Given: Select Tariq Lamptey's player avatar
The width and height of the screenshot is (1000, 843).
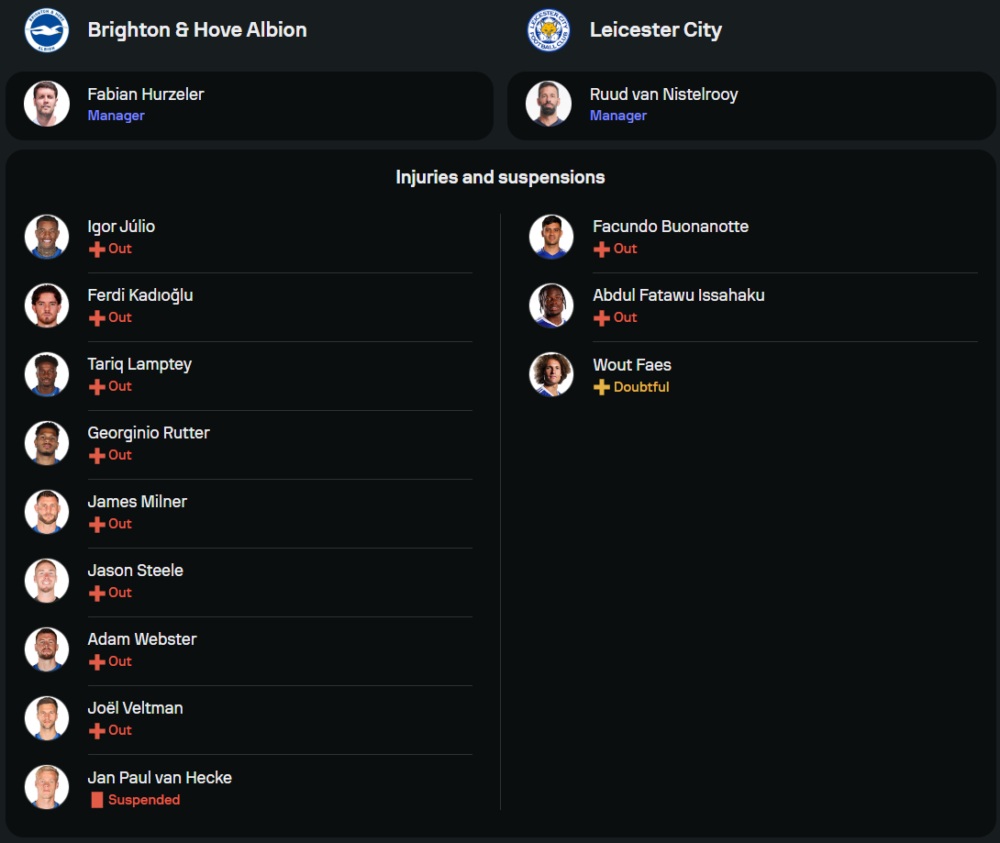Looking at the screenshot, I should [x=47, y=374].
